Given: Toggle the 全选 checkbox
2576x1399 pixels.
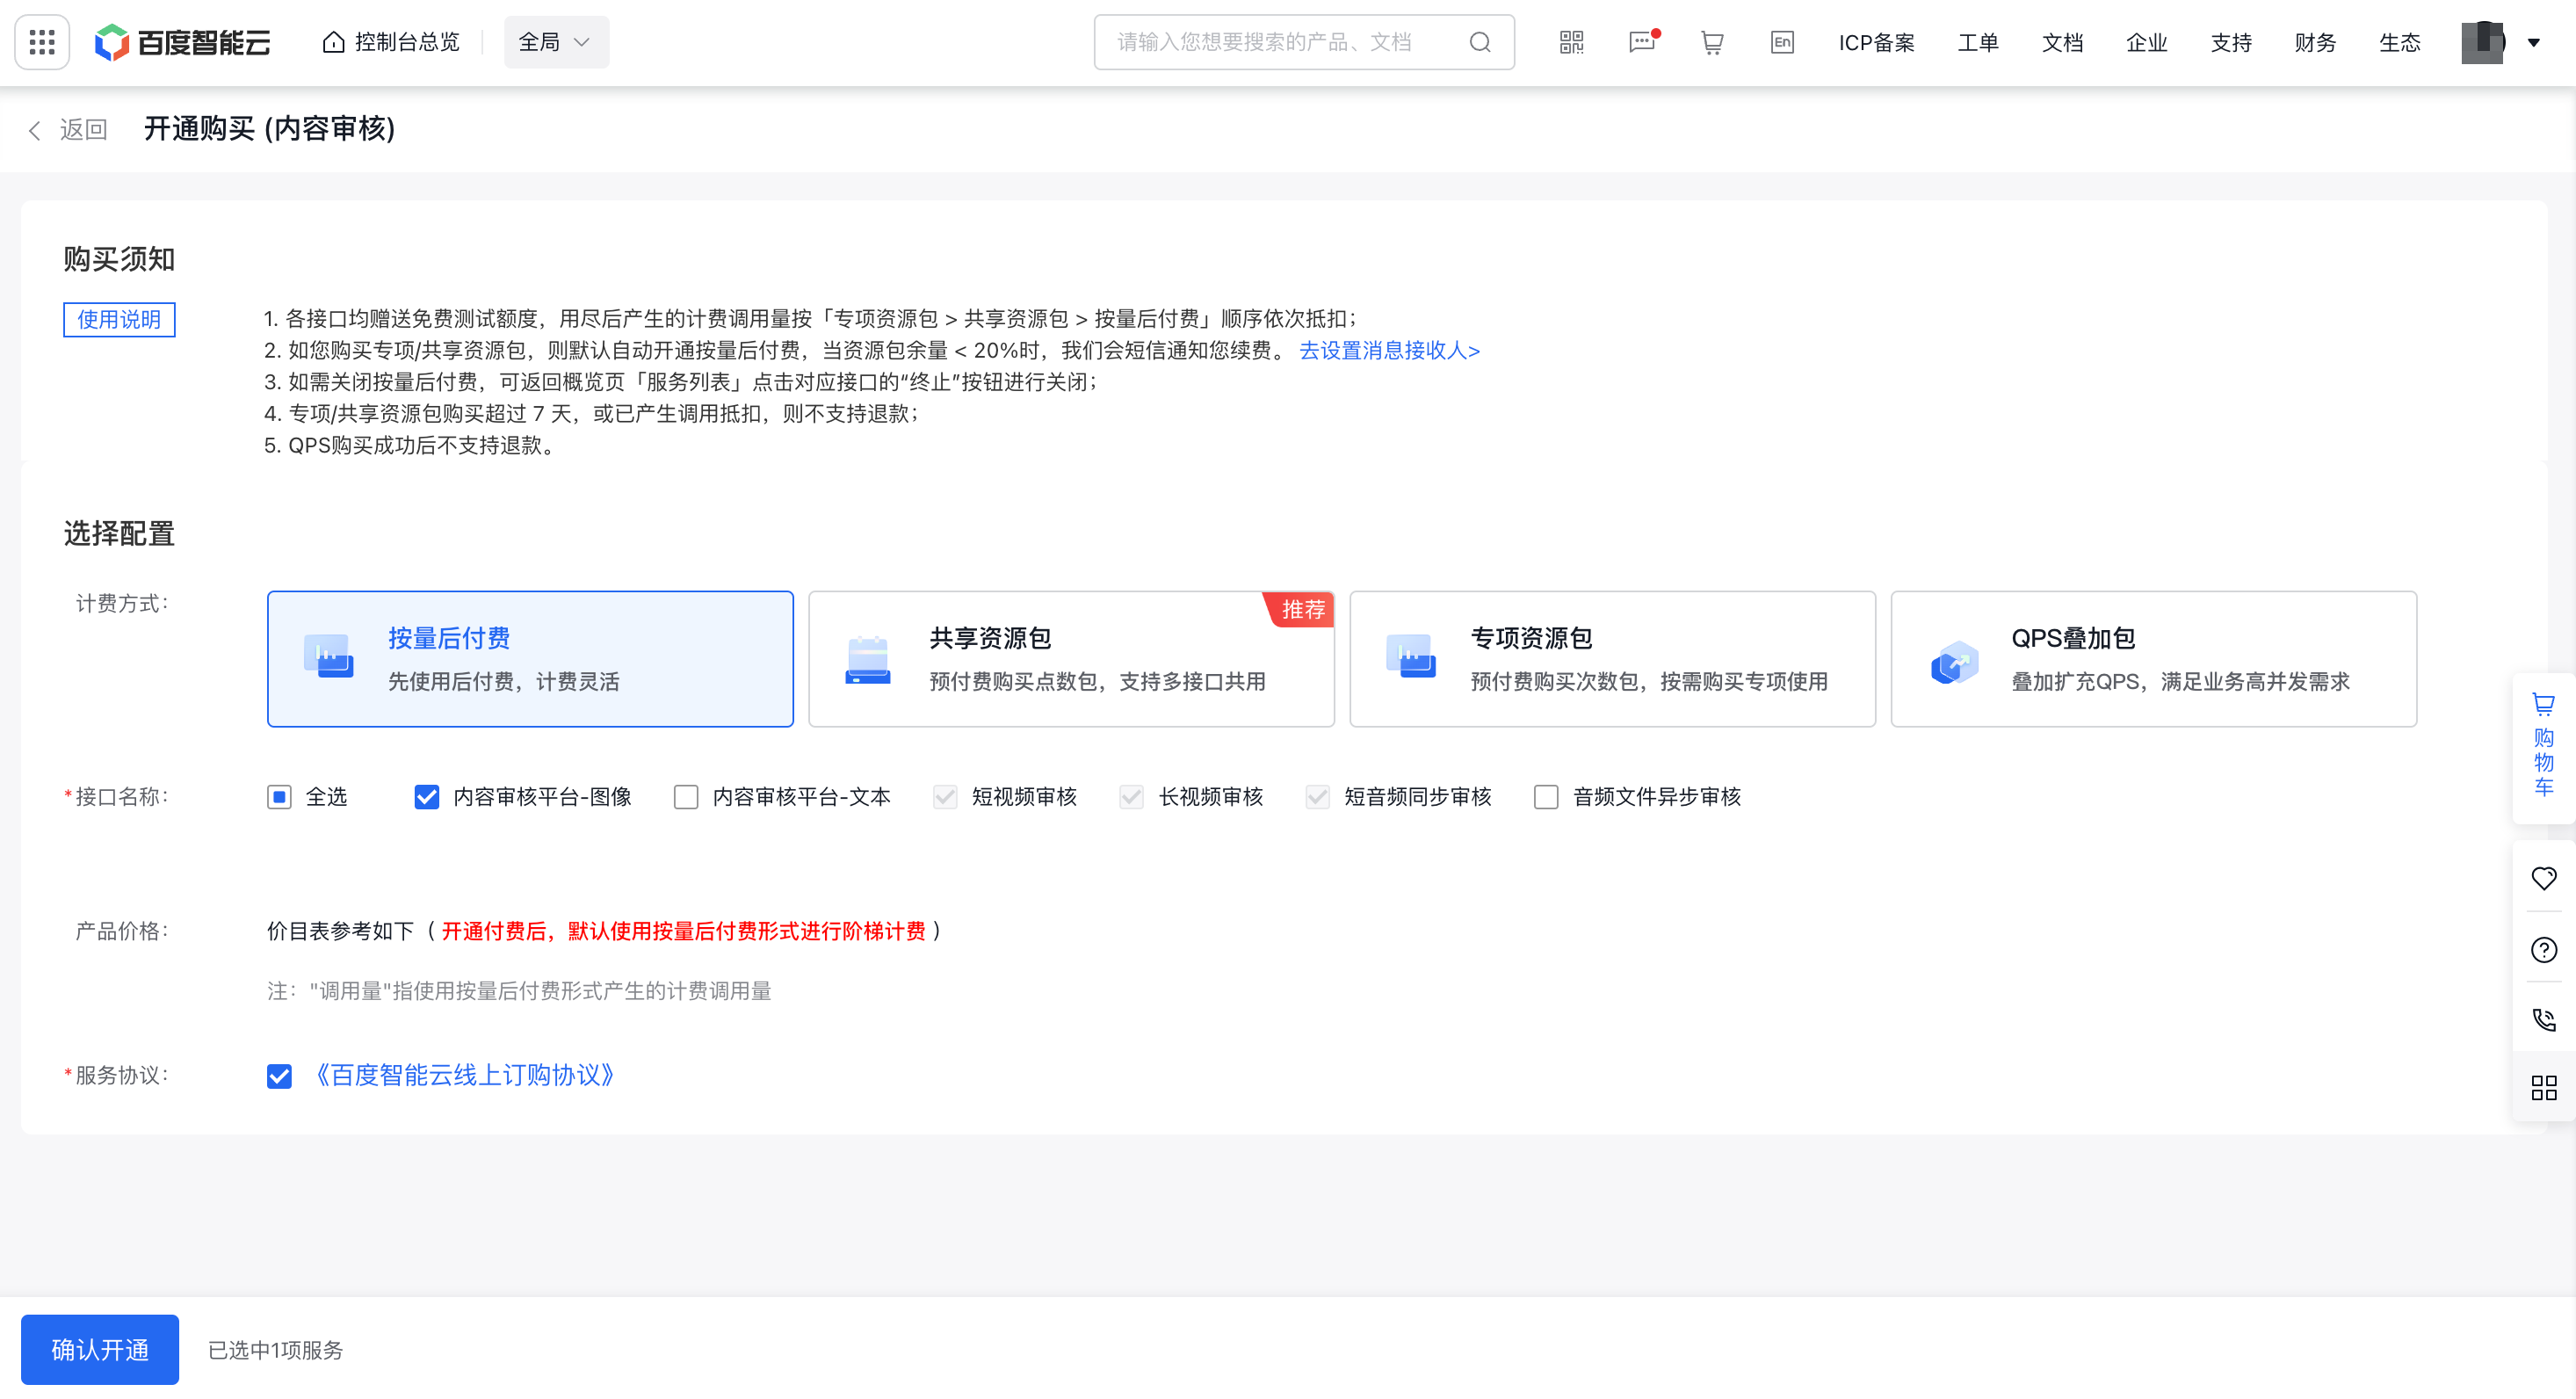Looking at the screenshot, I should click(x=279, y=797).
